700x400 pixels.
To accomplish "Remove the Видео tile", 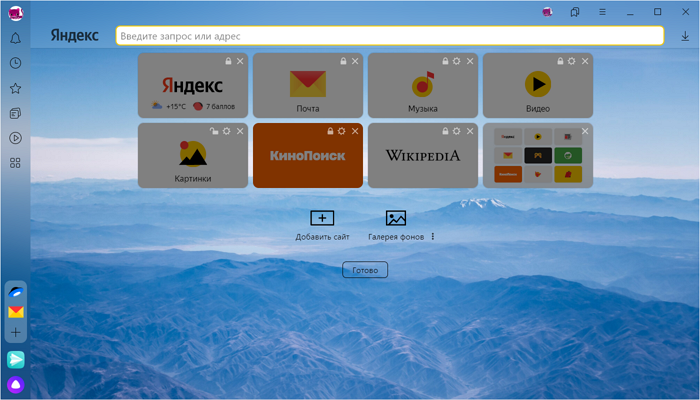I will (585, 61).
